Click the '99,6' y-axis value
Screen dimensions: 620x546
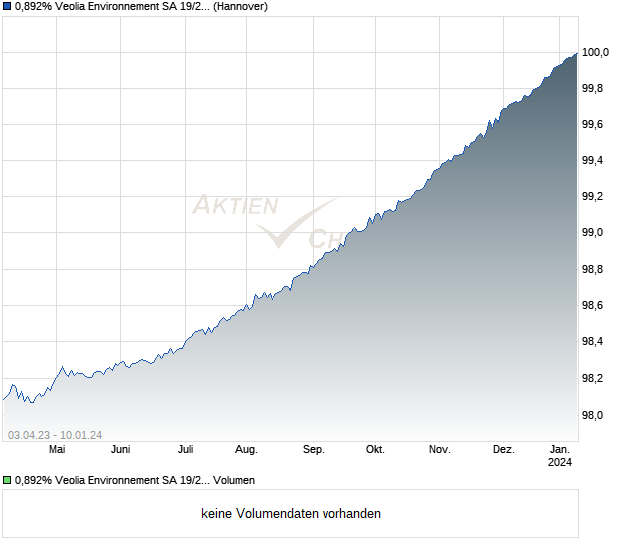coord(593,124)
